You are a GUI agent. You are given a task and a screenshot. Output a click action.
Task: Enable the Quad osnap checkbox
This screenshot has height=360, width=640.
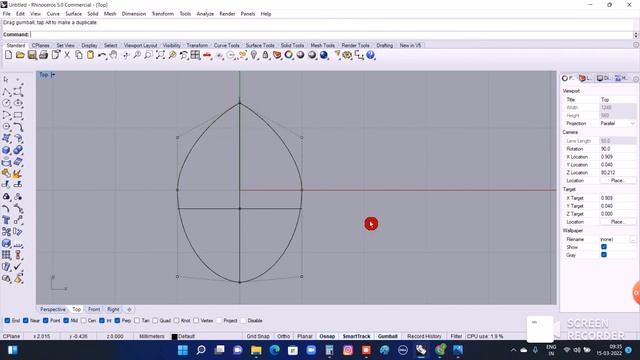155,320
